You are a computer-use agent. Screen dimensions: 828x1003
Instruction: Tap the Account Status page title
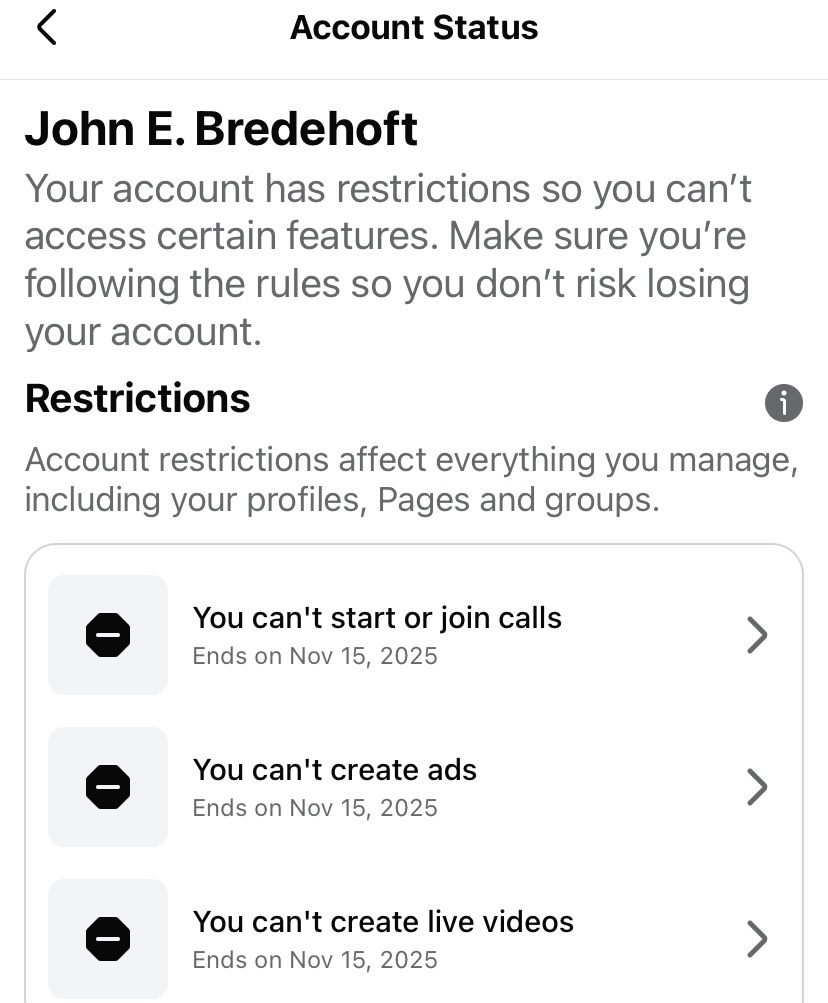(x=414, y=28)
